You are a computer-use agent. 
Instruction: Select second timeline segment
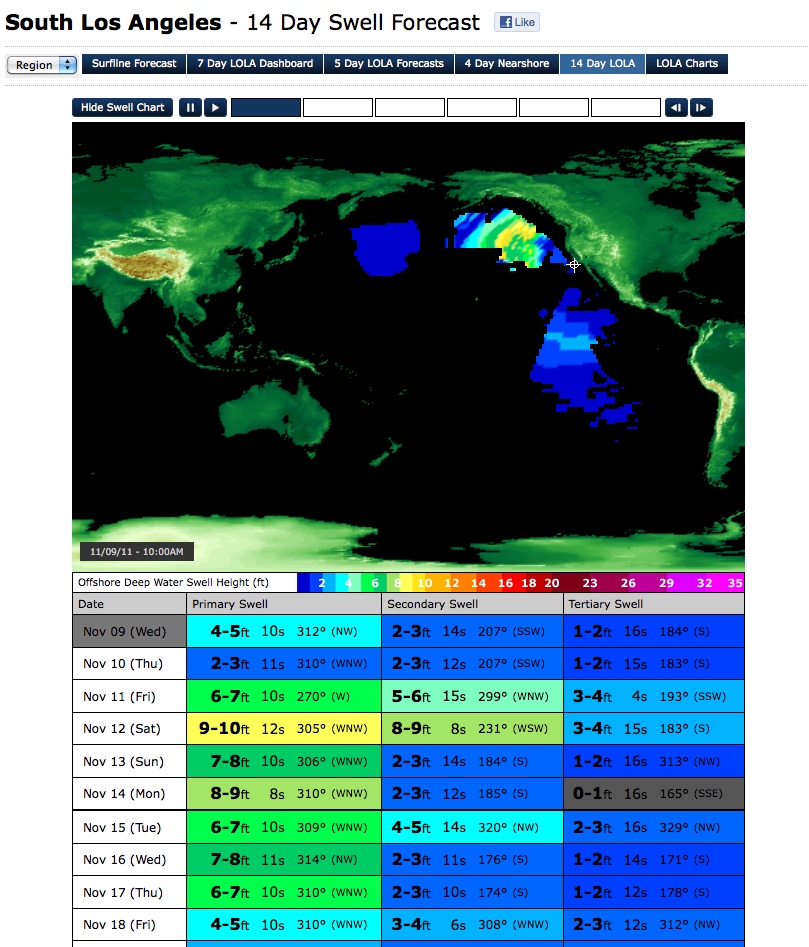(x=337, y=108)
